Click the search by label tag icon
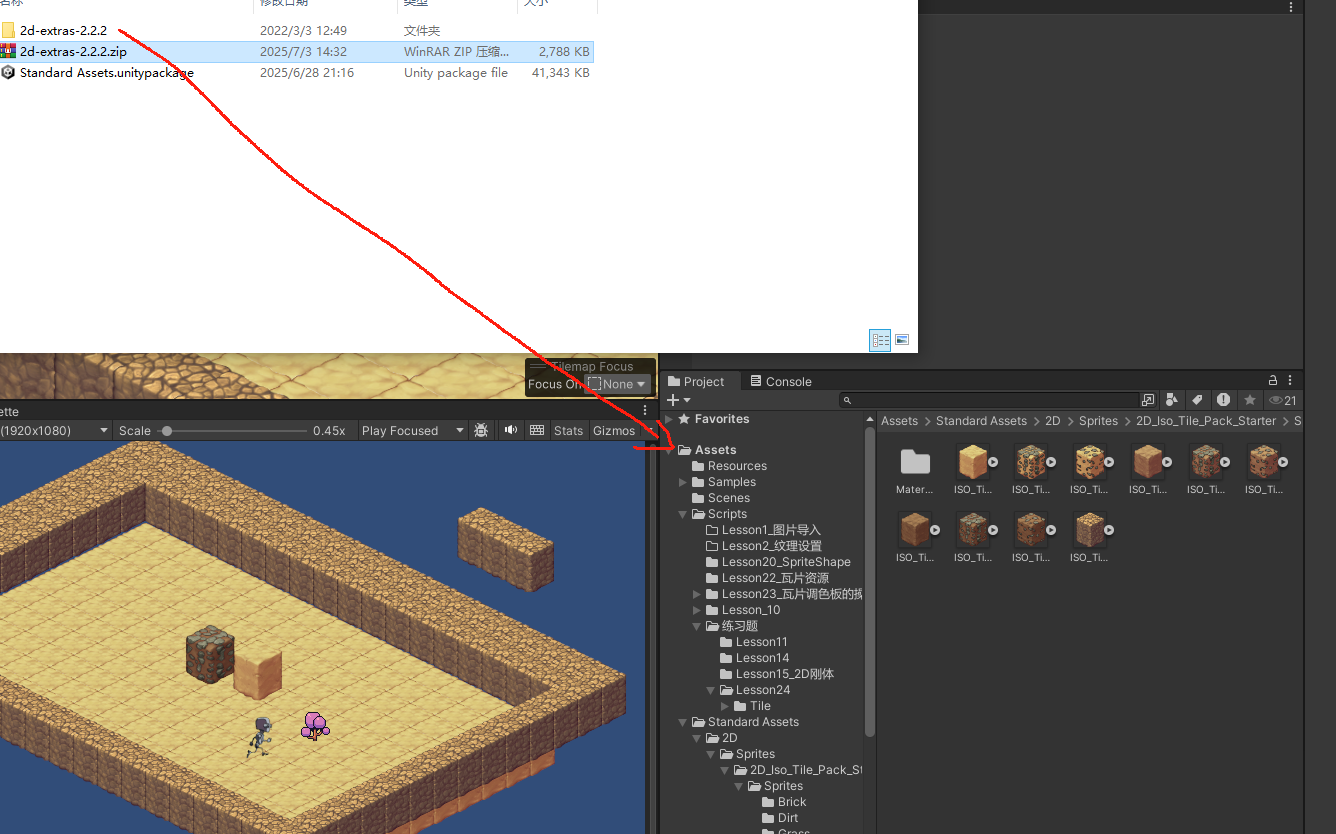The height and width of the screenshot is (834, 1336). [1196, 398]
